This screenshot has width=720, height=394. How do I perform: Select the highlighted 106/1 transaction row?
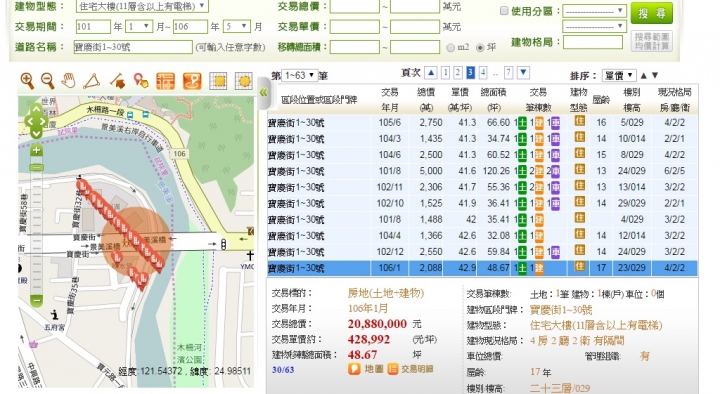[x=482, y=268]
